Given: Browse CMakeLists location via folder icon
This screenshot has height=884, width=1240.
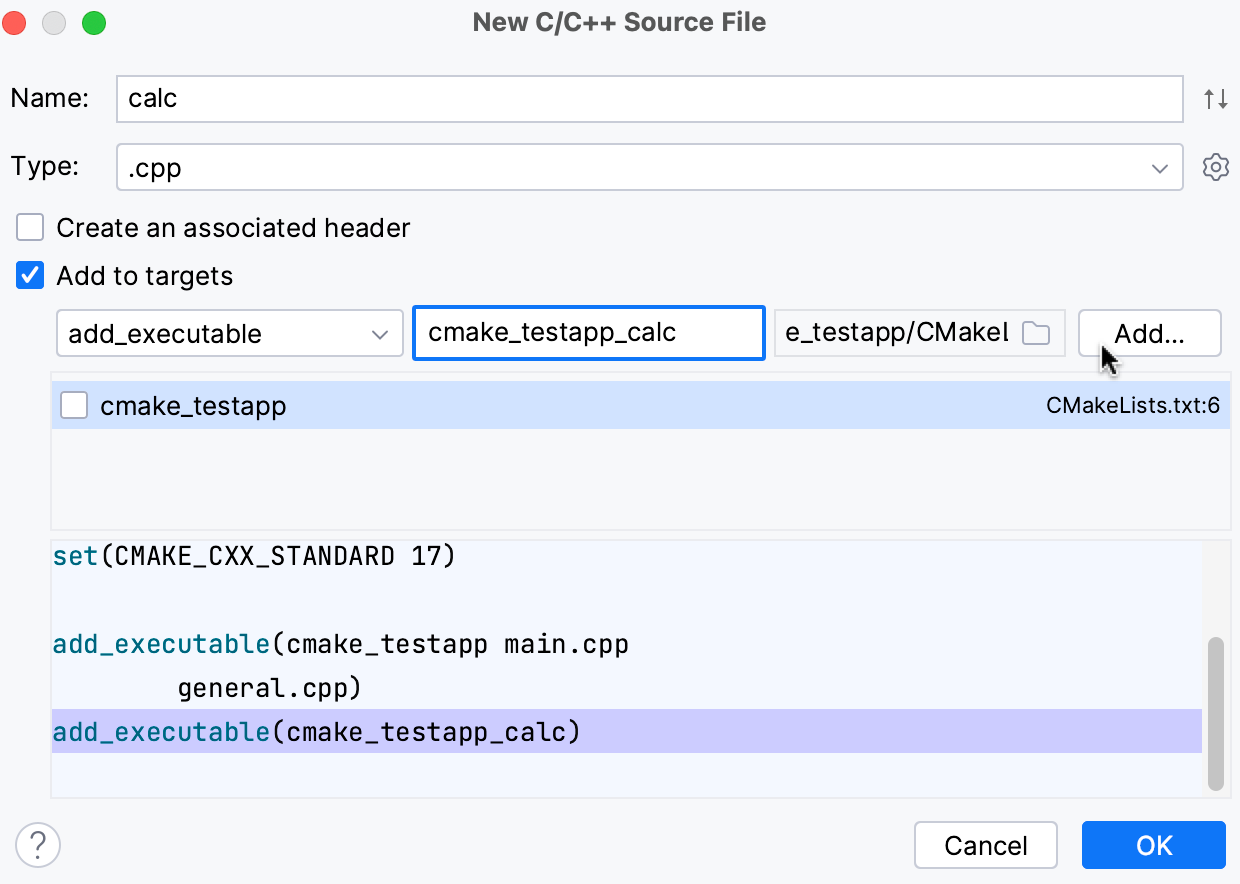Looking at the screenshot, I should pyautogui.click(x=1035, y=332).
